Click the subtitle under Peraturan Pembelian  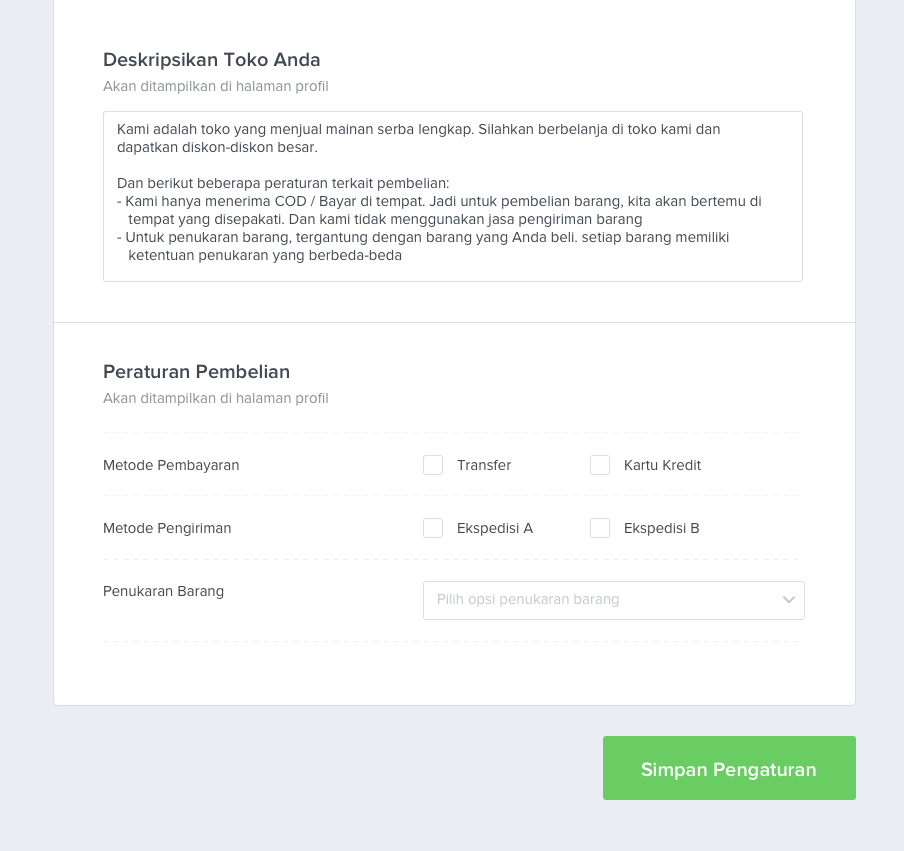(x=216, y=398)
